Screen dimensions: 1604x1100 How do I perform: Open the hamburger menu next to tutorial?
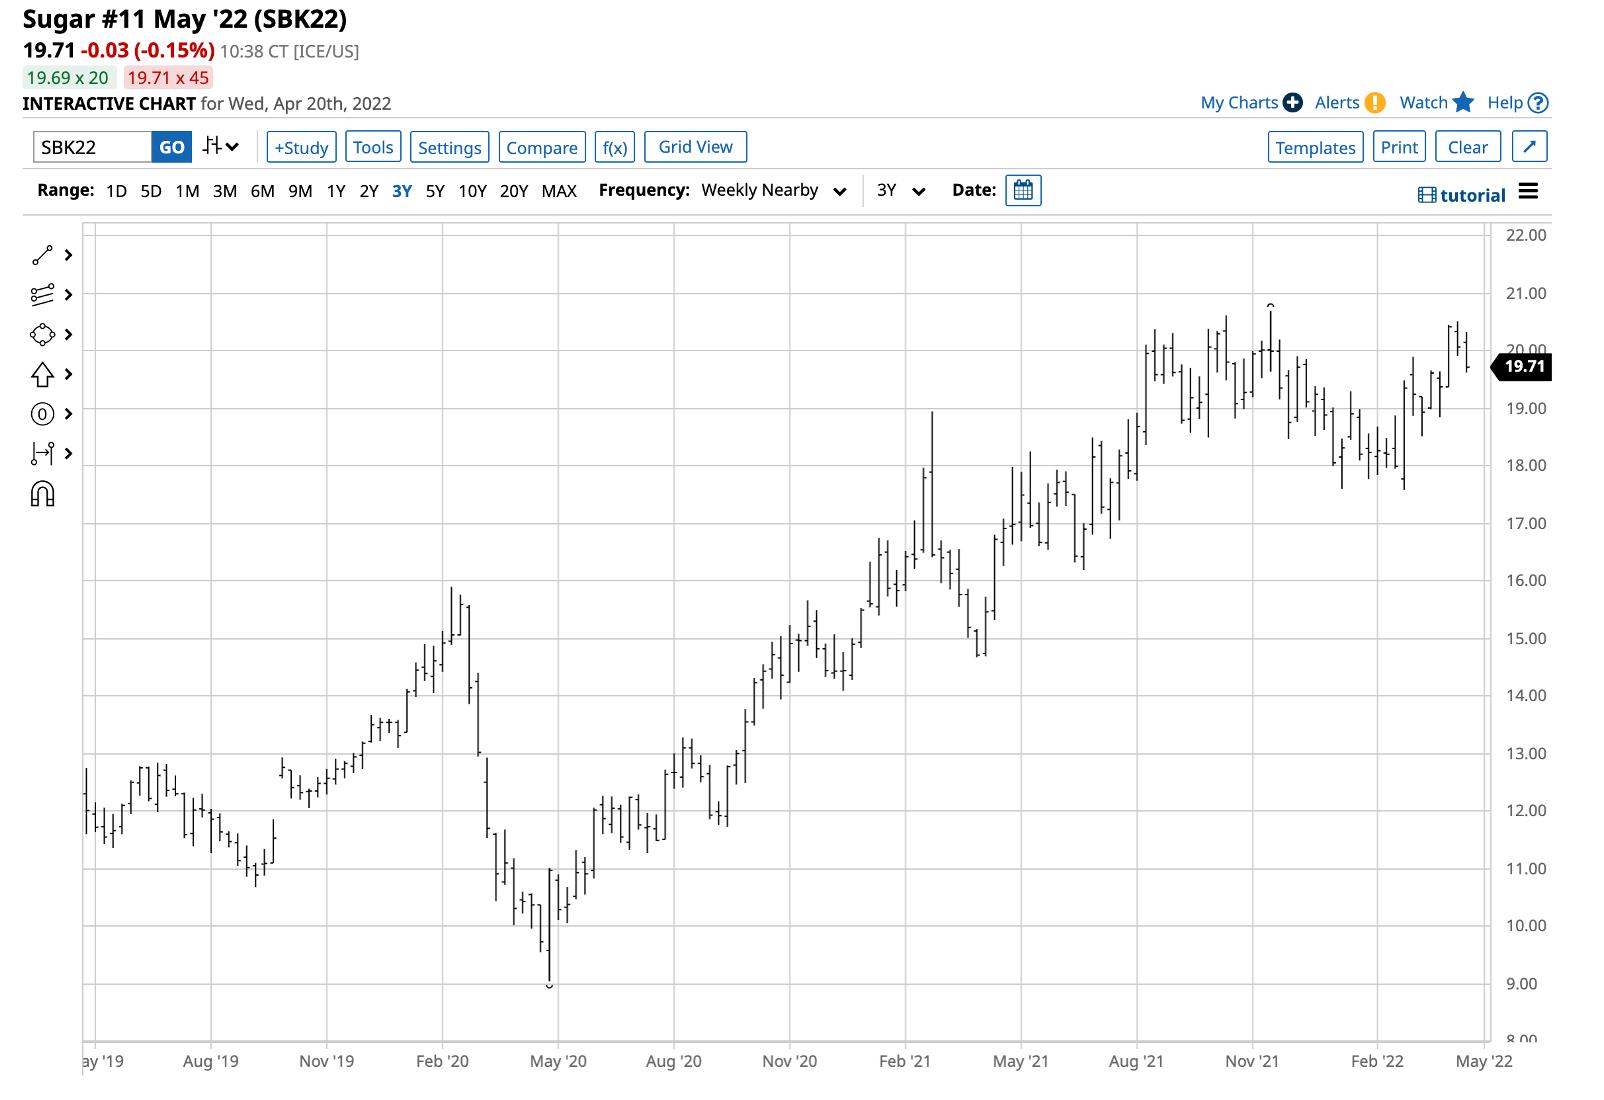coord(1528,191)
